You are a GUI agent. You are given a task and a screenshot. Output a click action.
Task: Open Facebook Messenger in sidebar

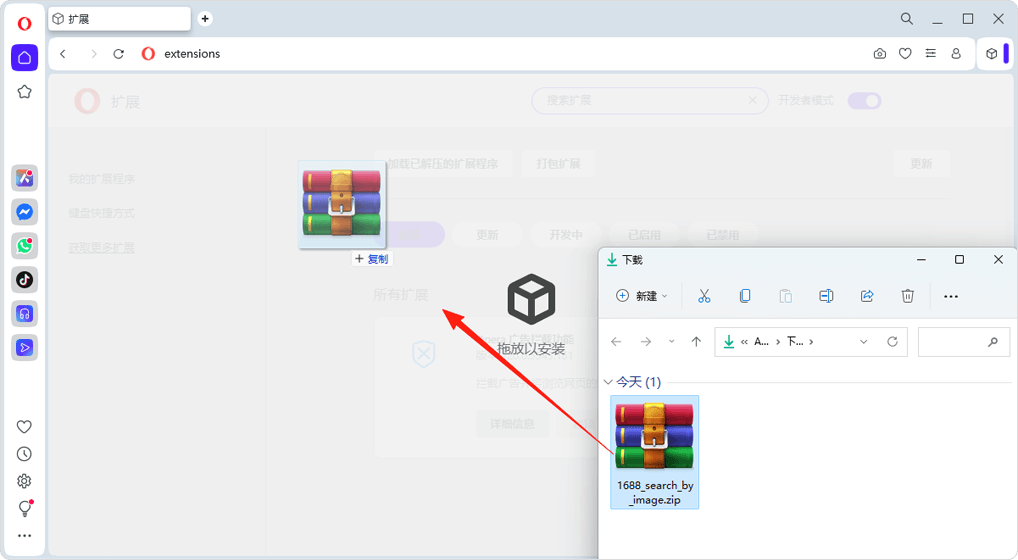point(24,212)
